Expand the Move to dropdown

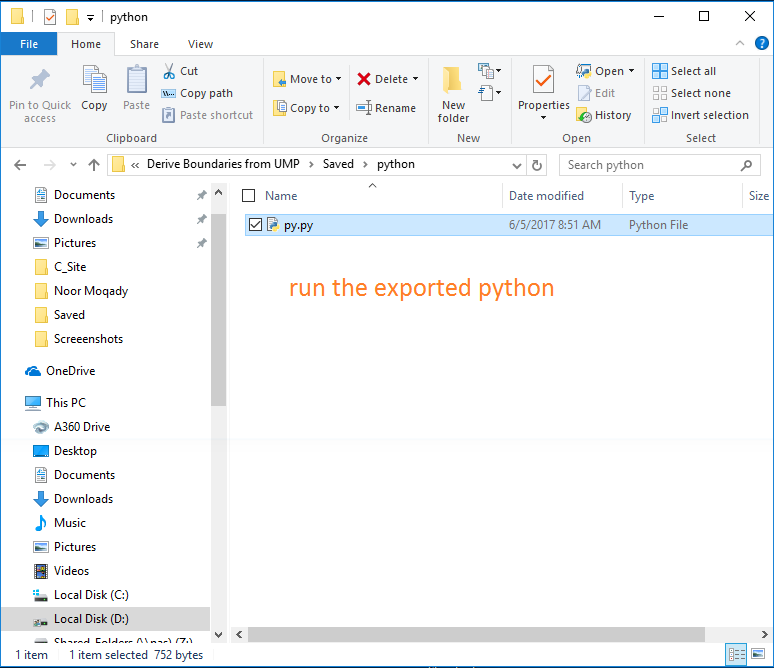coord(339,79)
